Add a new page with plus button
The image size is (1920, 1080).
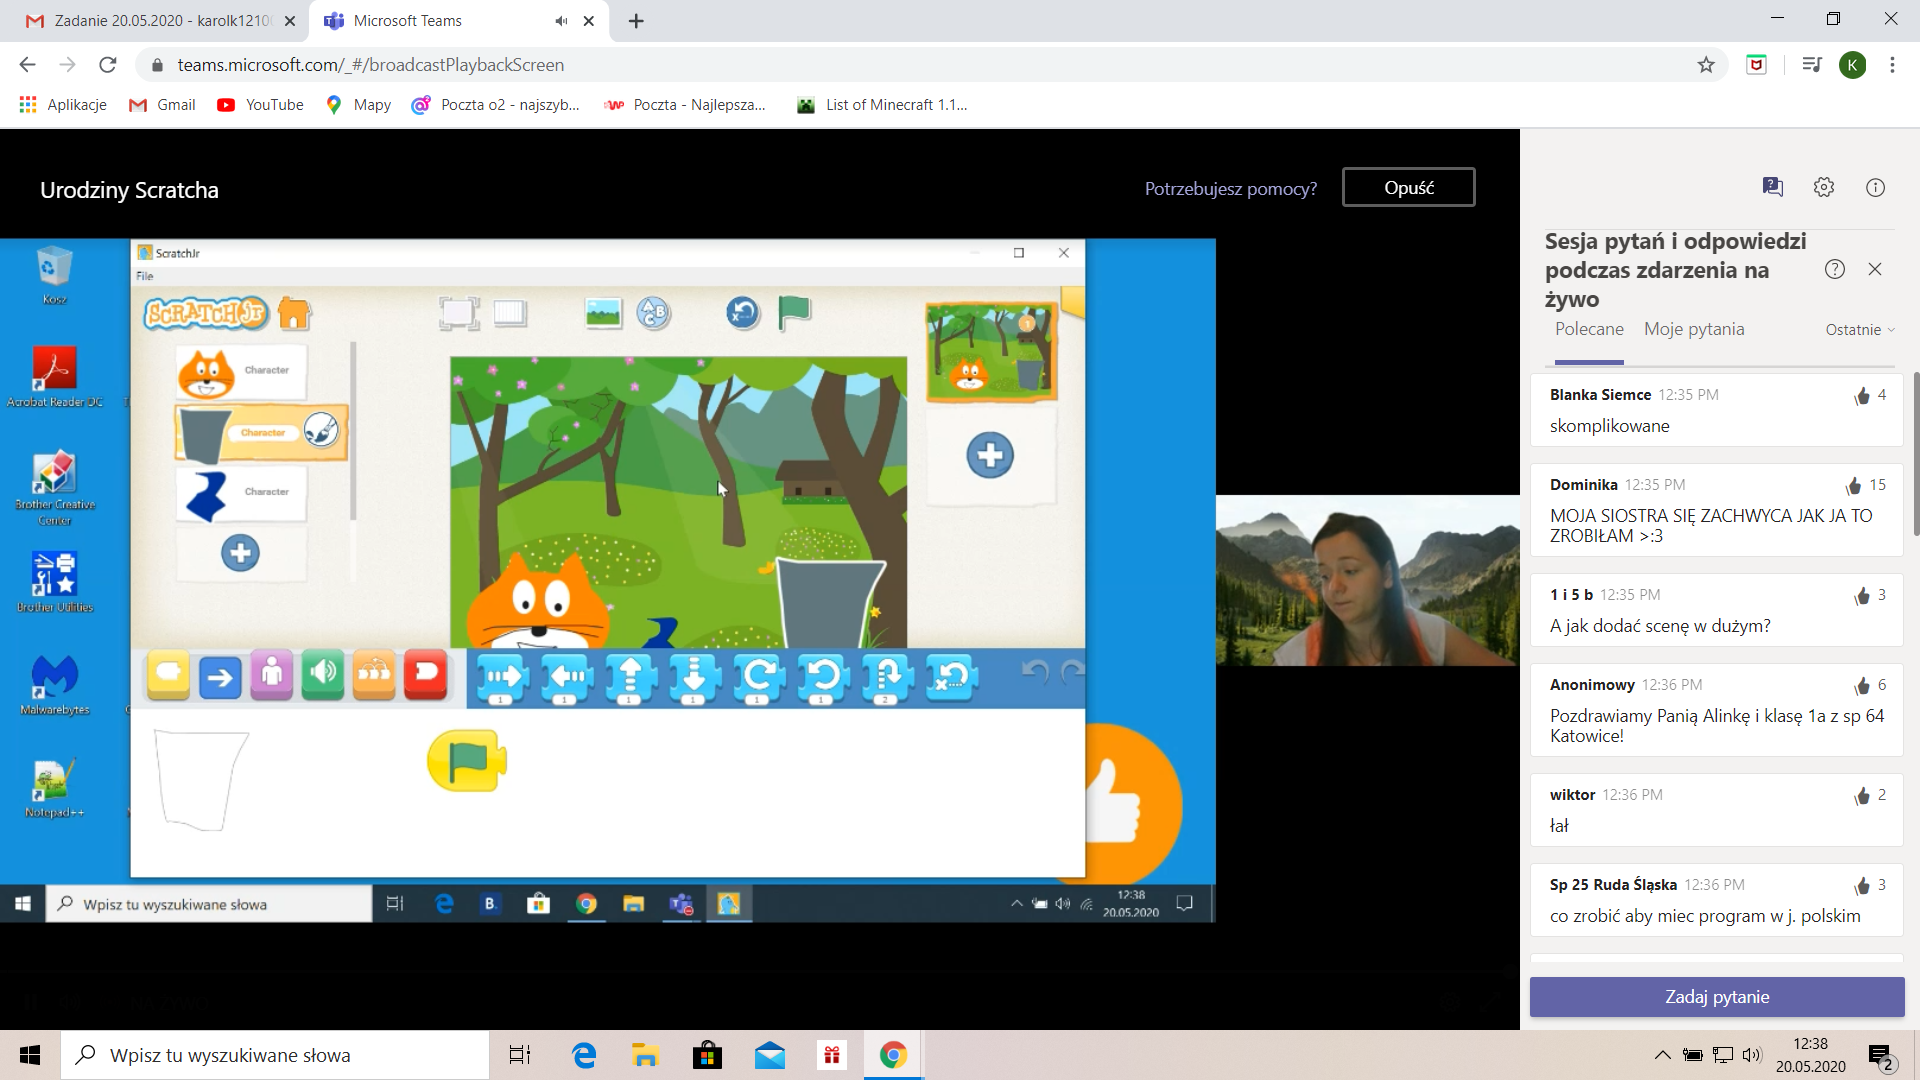990,455
